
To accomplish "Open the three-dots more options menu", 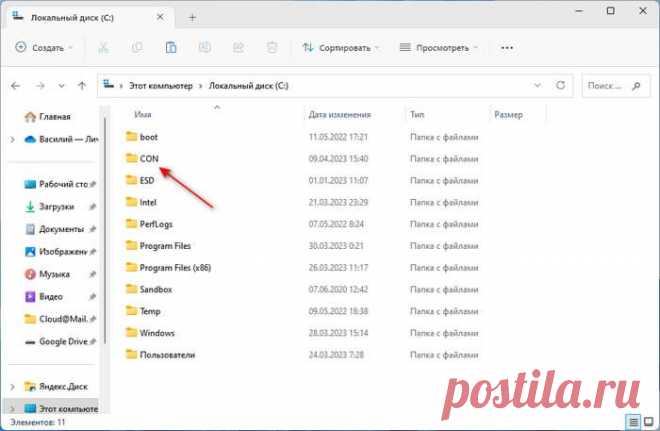I will [x=507, y=48].
